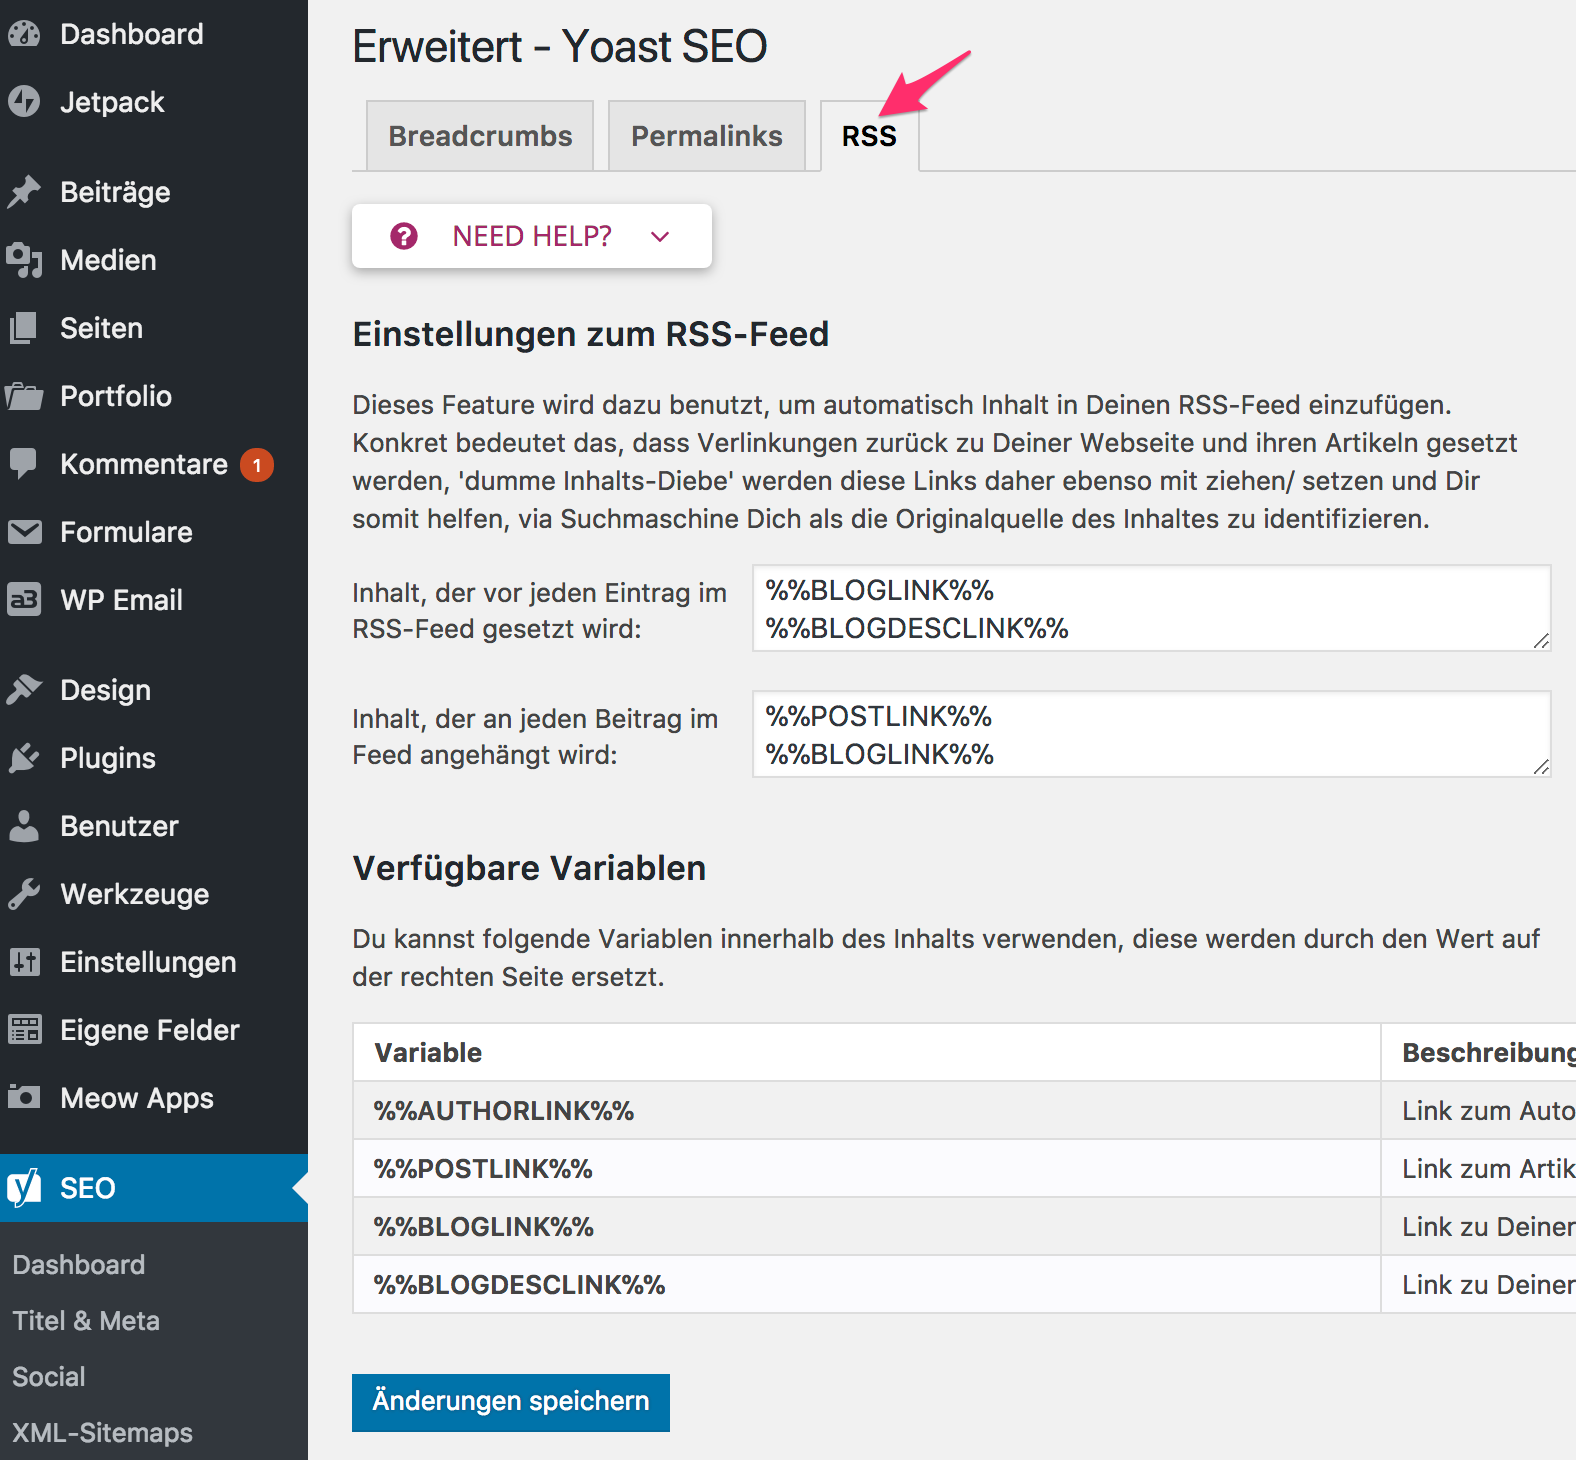Click the content-before-each-entry RSS text field
Screen dimensions: 1576x1460
click(x=1151, y=608)
